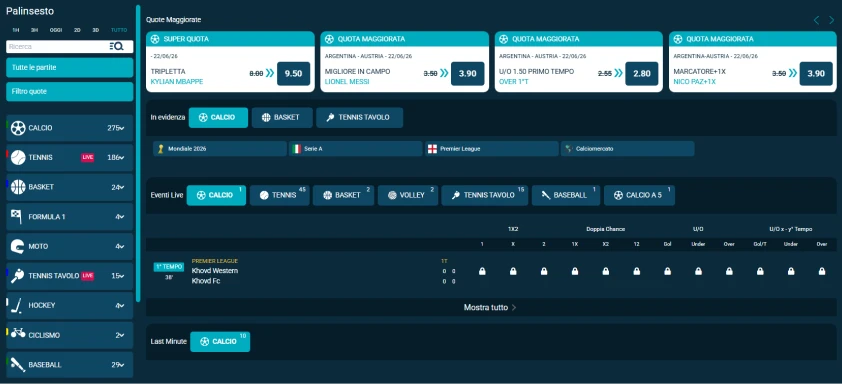
Task: Select the 3D time filter
Action: click(96, 30)
